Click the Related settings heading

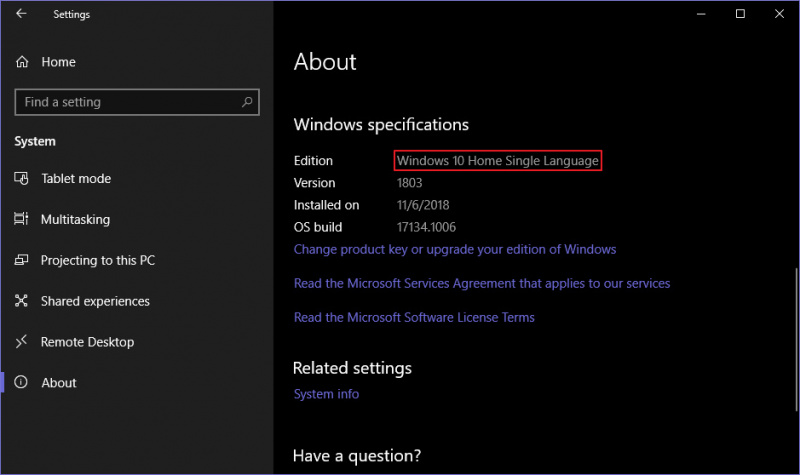pyautogui.click(x=352, y=368)
